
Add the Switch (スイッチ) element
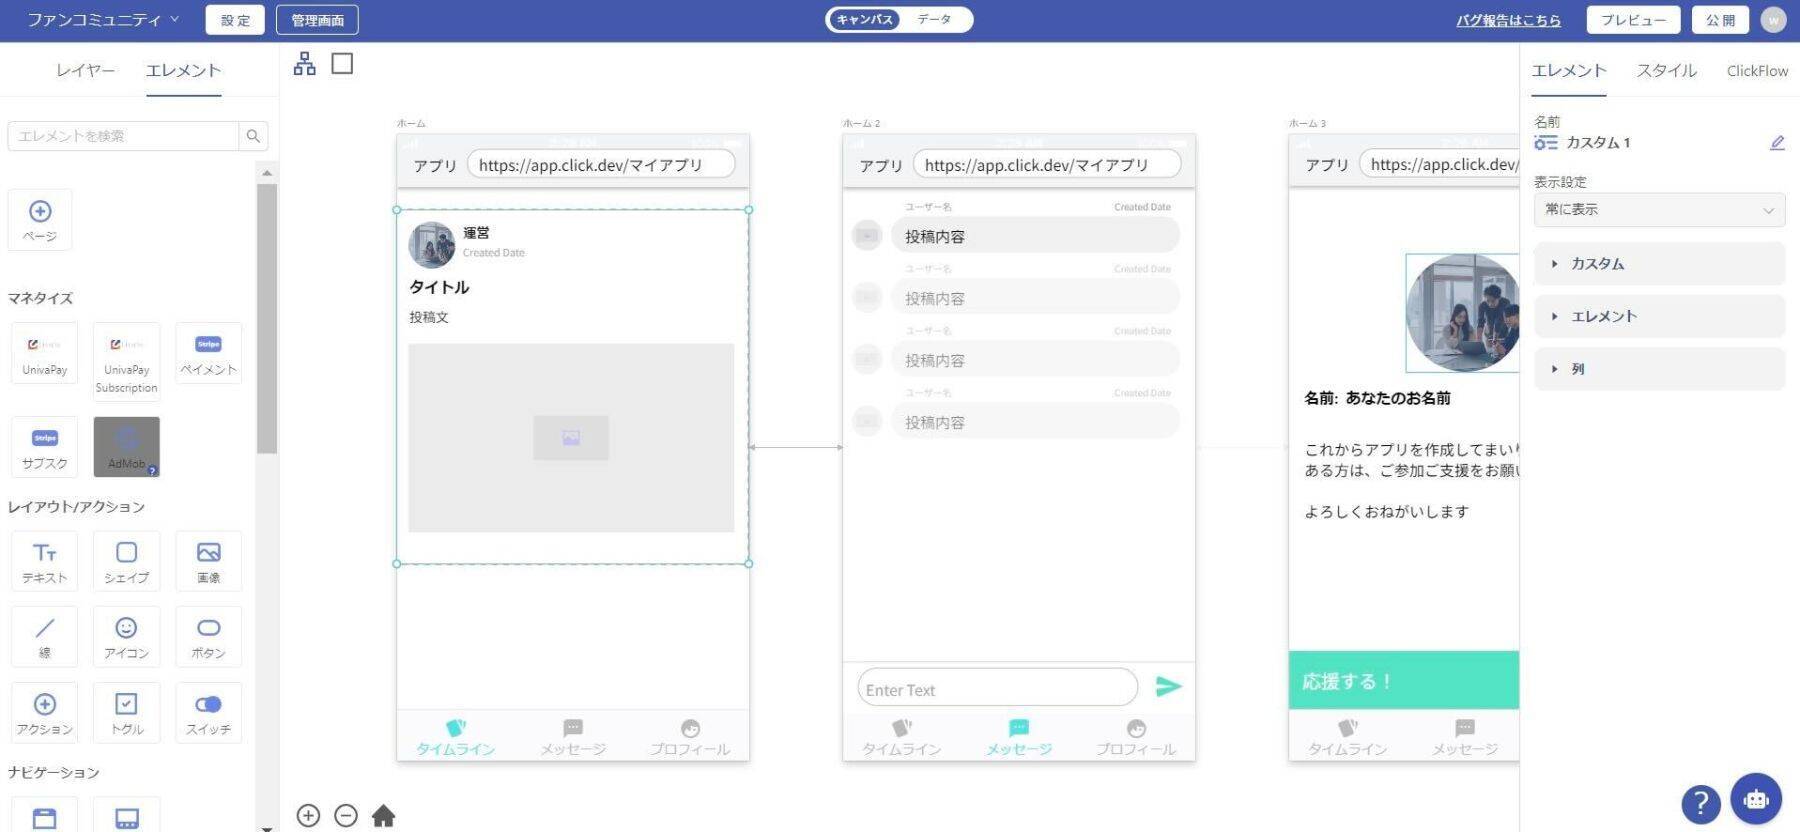point(208,712)
